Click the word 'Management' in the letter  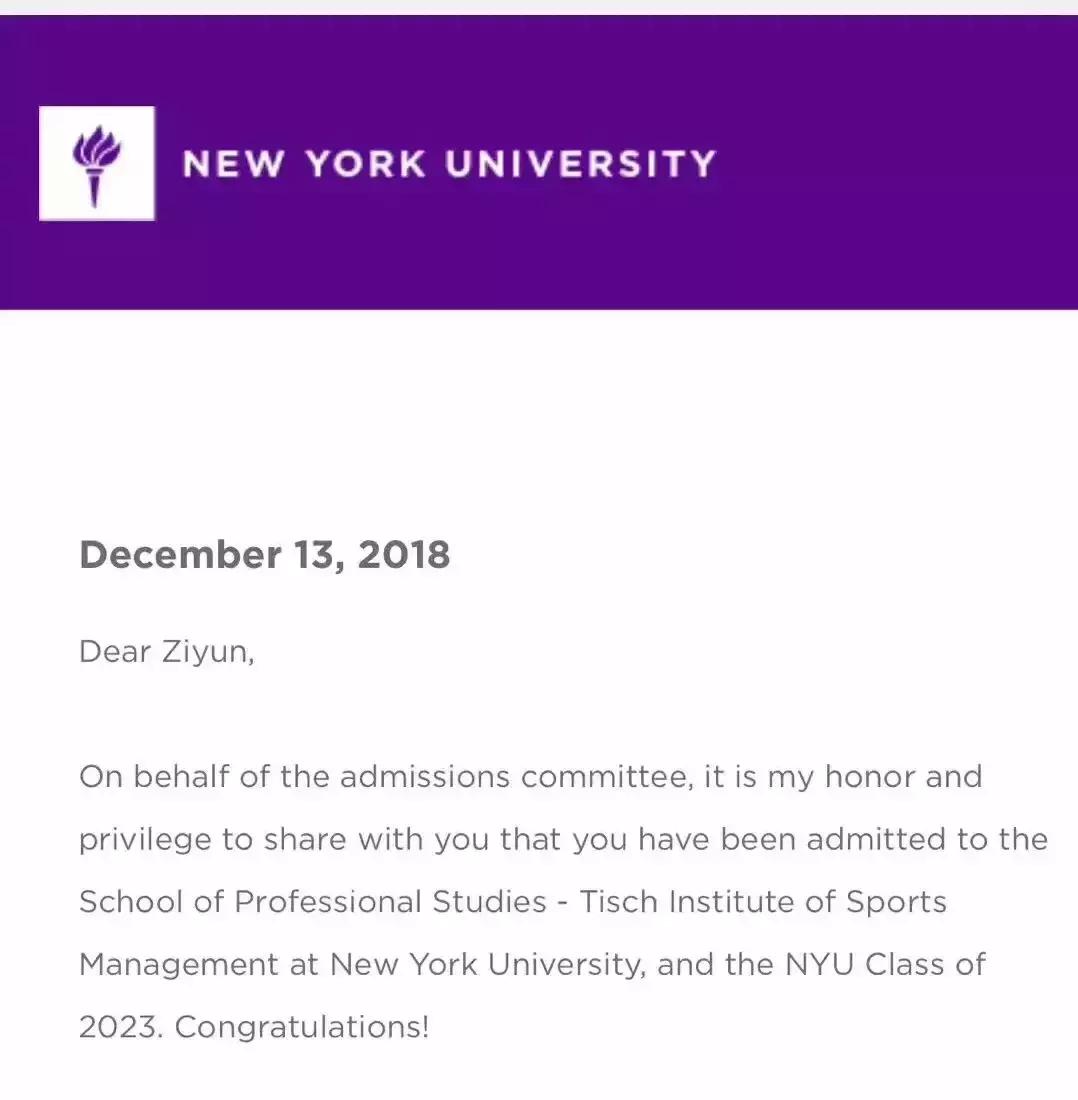click(x=178, y=965)
